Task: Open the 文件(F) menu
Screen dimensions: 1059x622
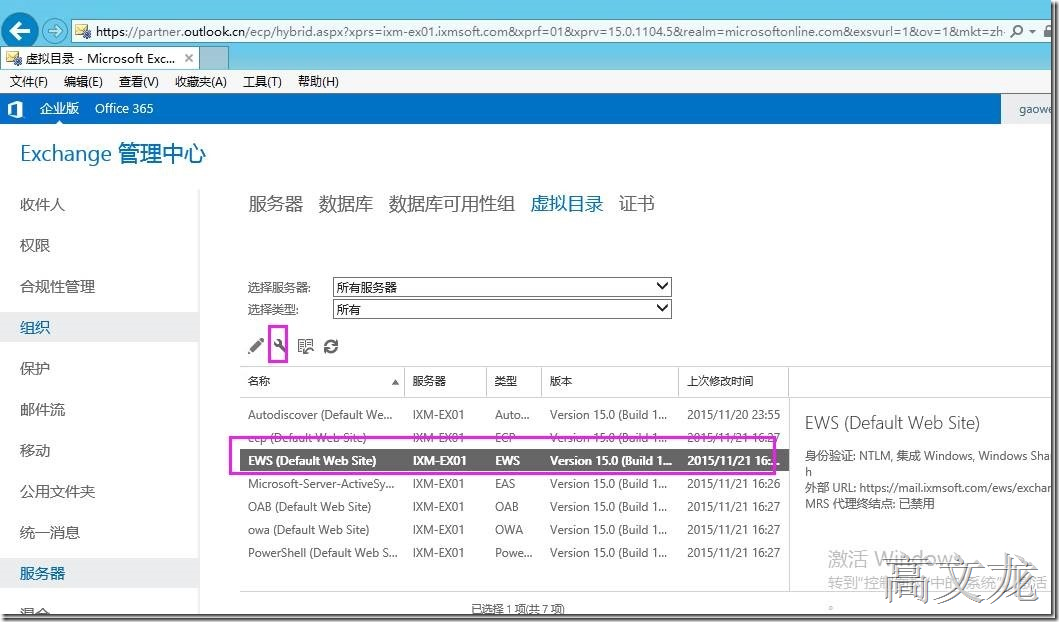Action: (28, 82)
